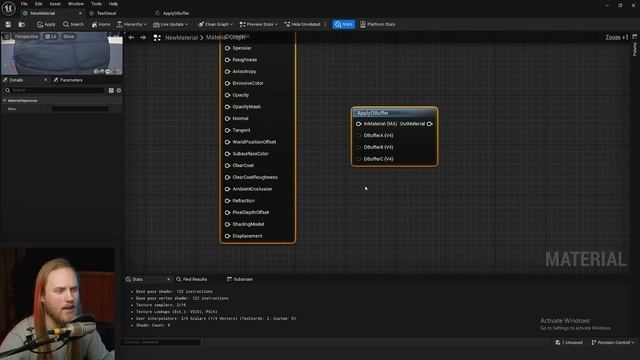Switch to the Parameters tab
The image size is (640, 360).
click(68, 80)
